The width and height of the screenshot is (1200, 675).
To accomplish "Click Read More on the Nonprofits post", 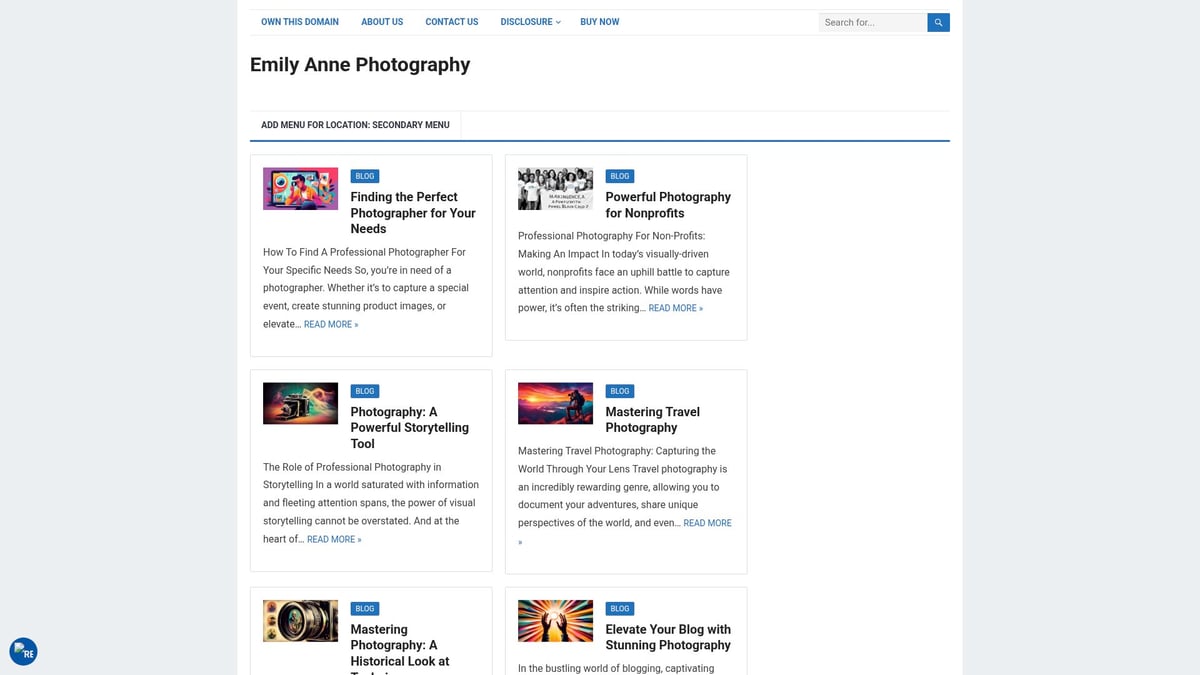I will point(675,309).
